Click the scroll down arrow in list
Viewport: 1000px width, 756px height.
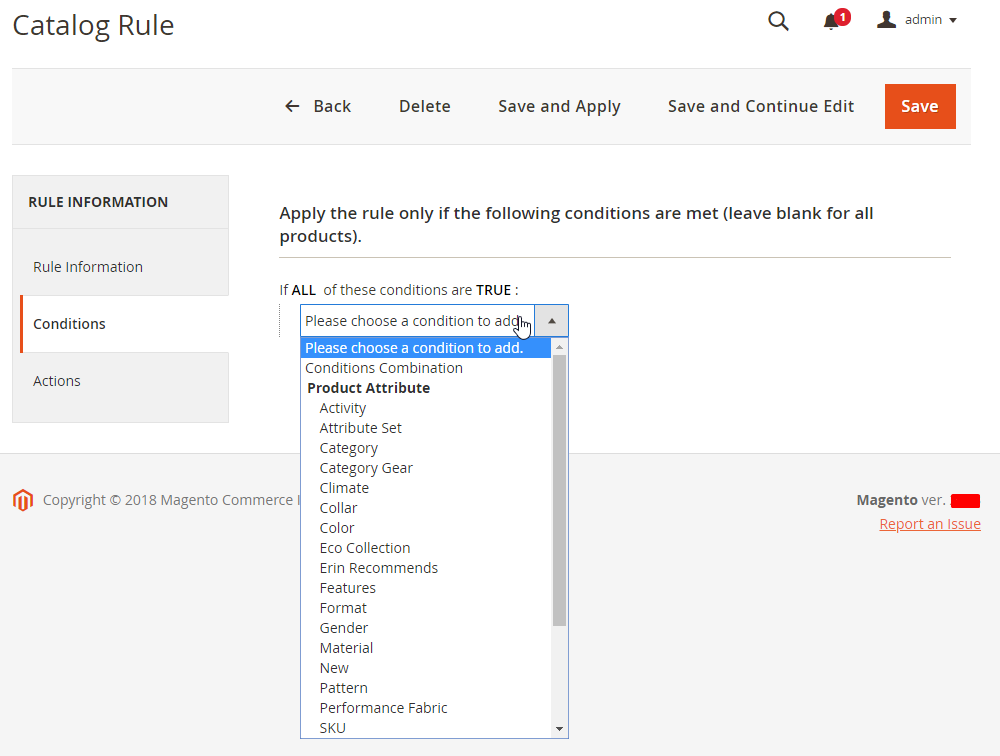pyautogui.click(x=559, y=729)
